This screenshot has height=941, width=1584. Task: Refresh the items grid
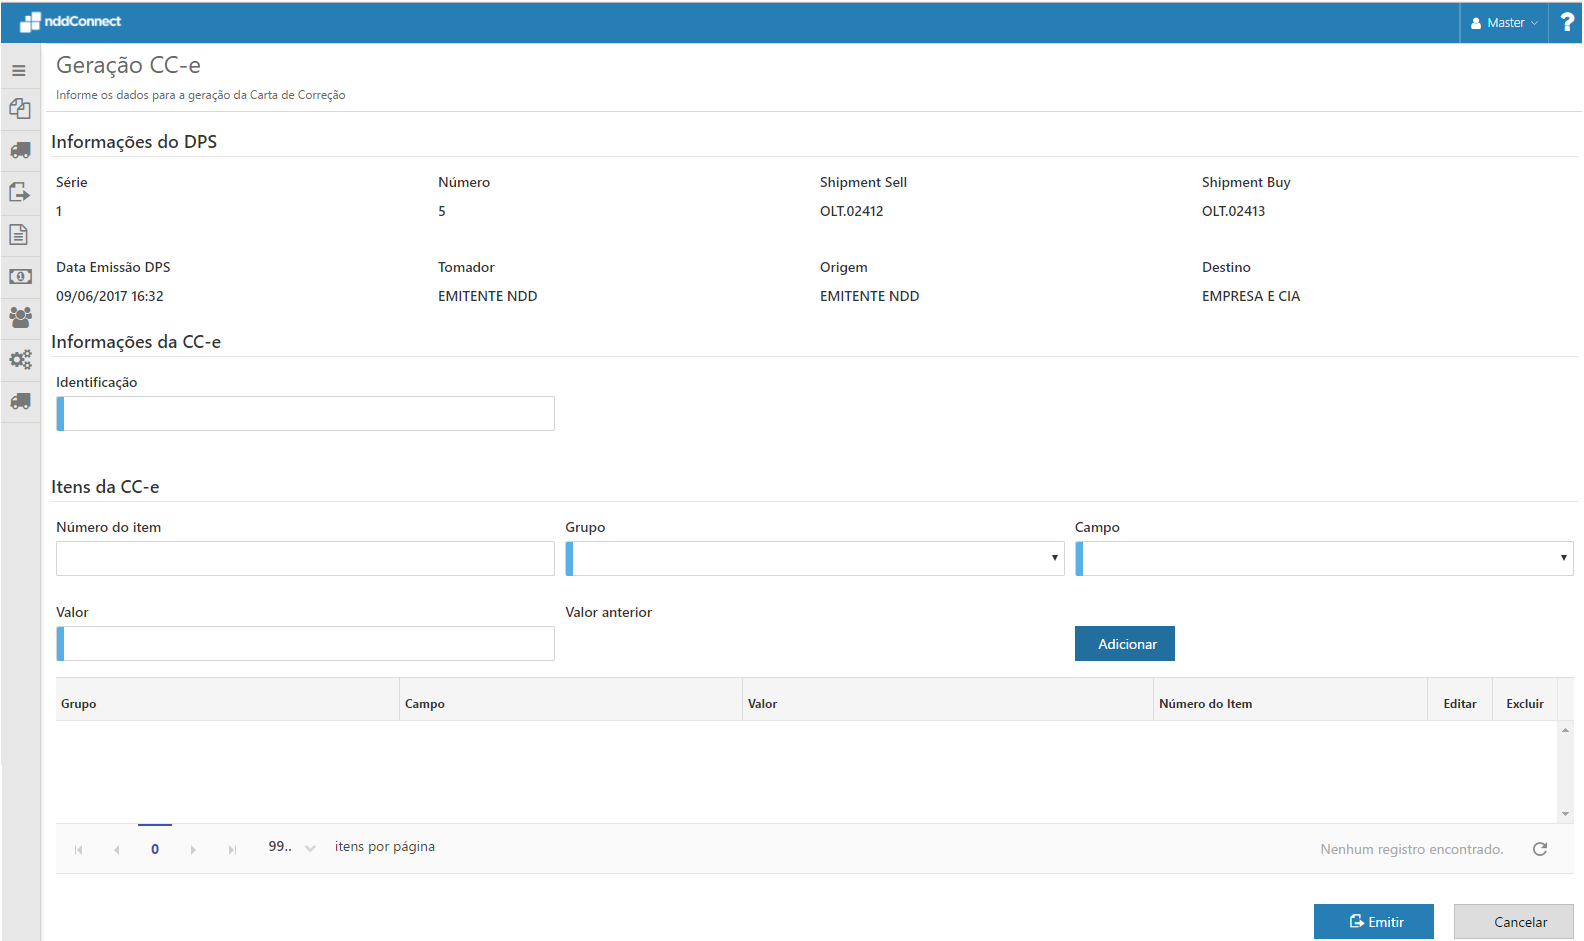[1540, 849]
